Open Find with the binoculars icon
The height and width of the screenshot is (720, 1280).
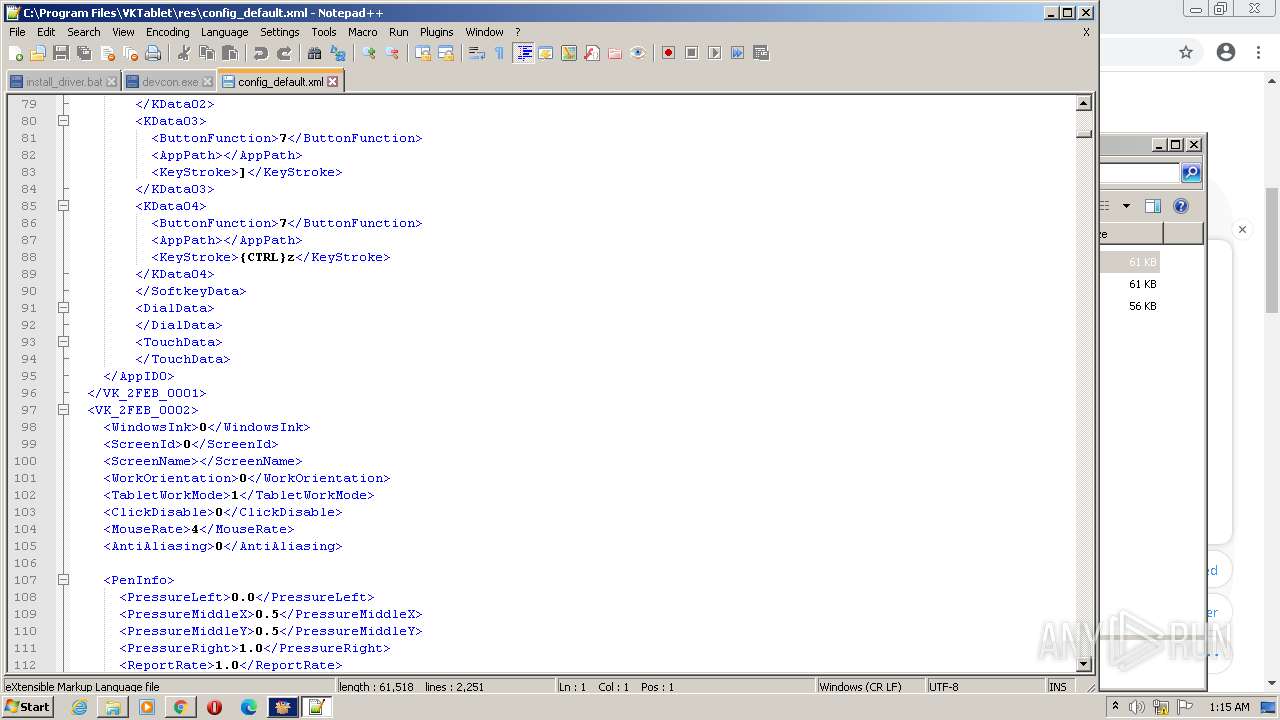click(x=314, y=53)
